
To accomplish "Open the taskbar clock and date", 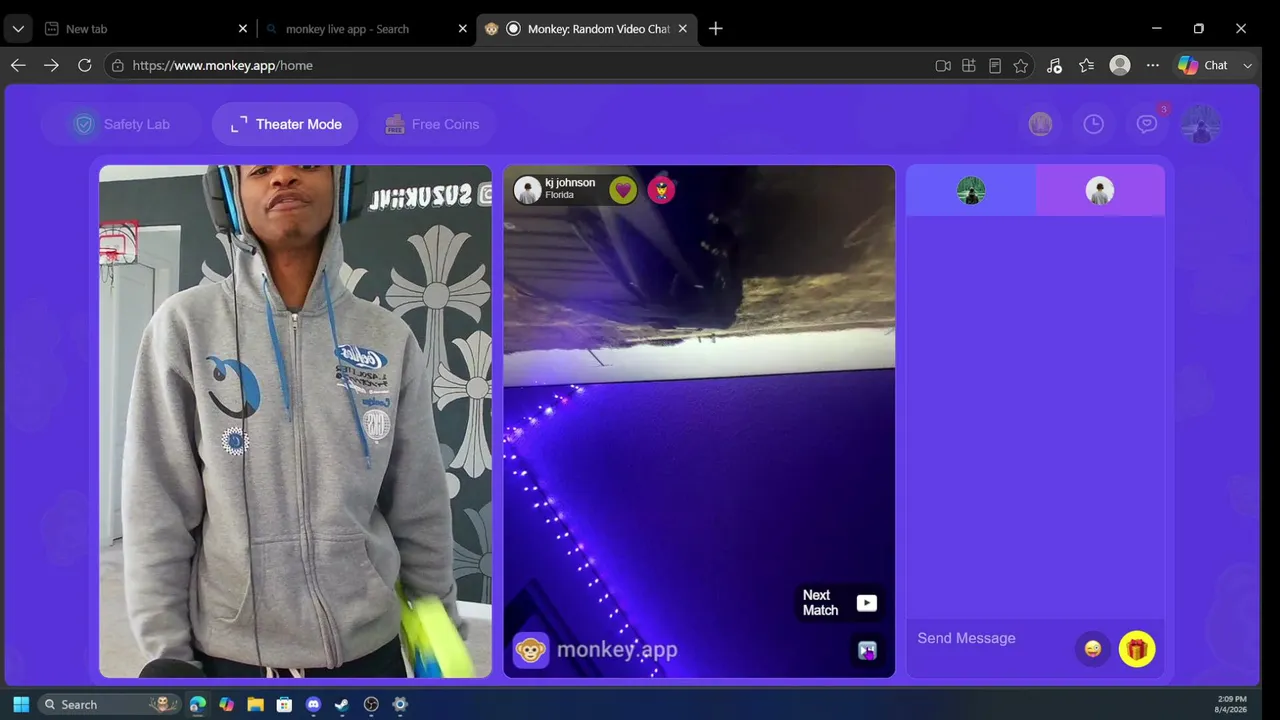I will tap(1231, 704).
